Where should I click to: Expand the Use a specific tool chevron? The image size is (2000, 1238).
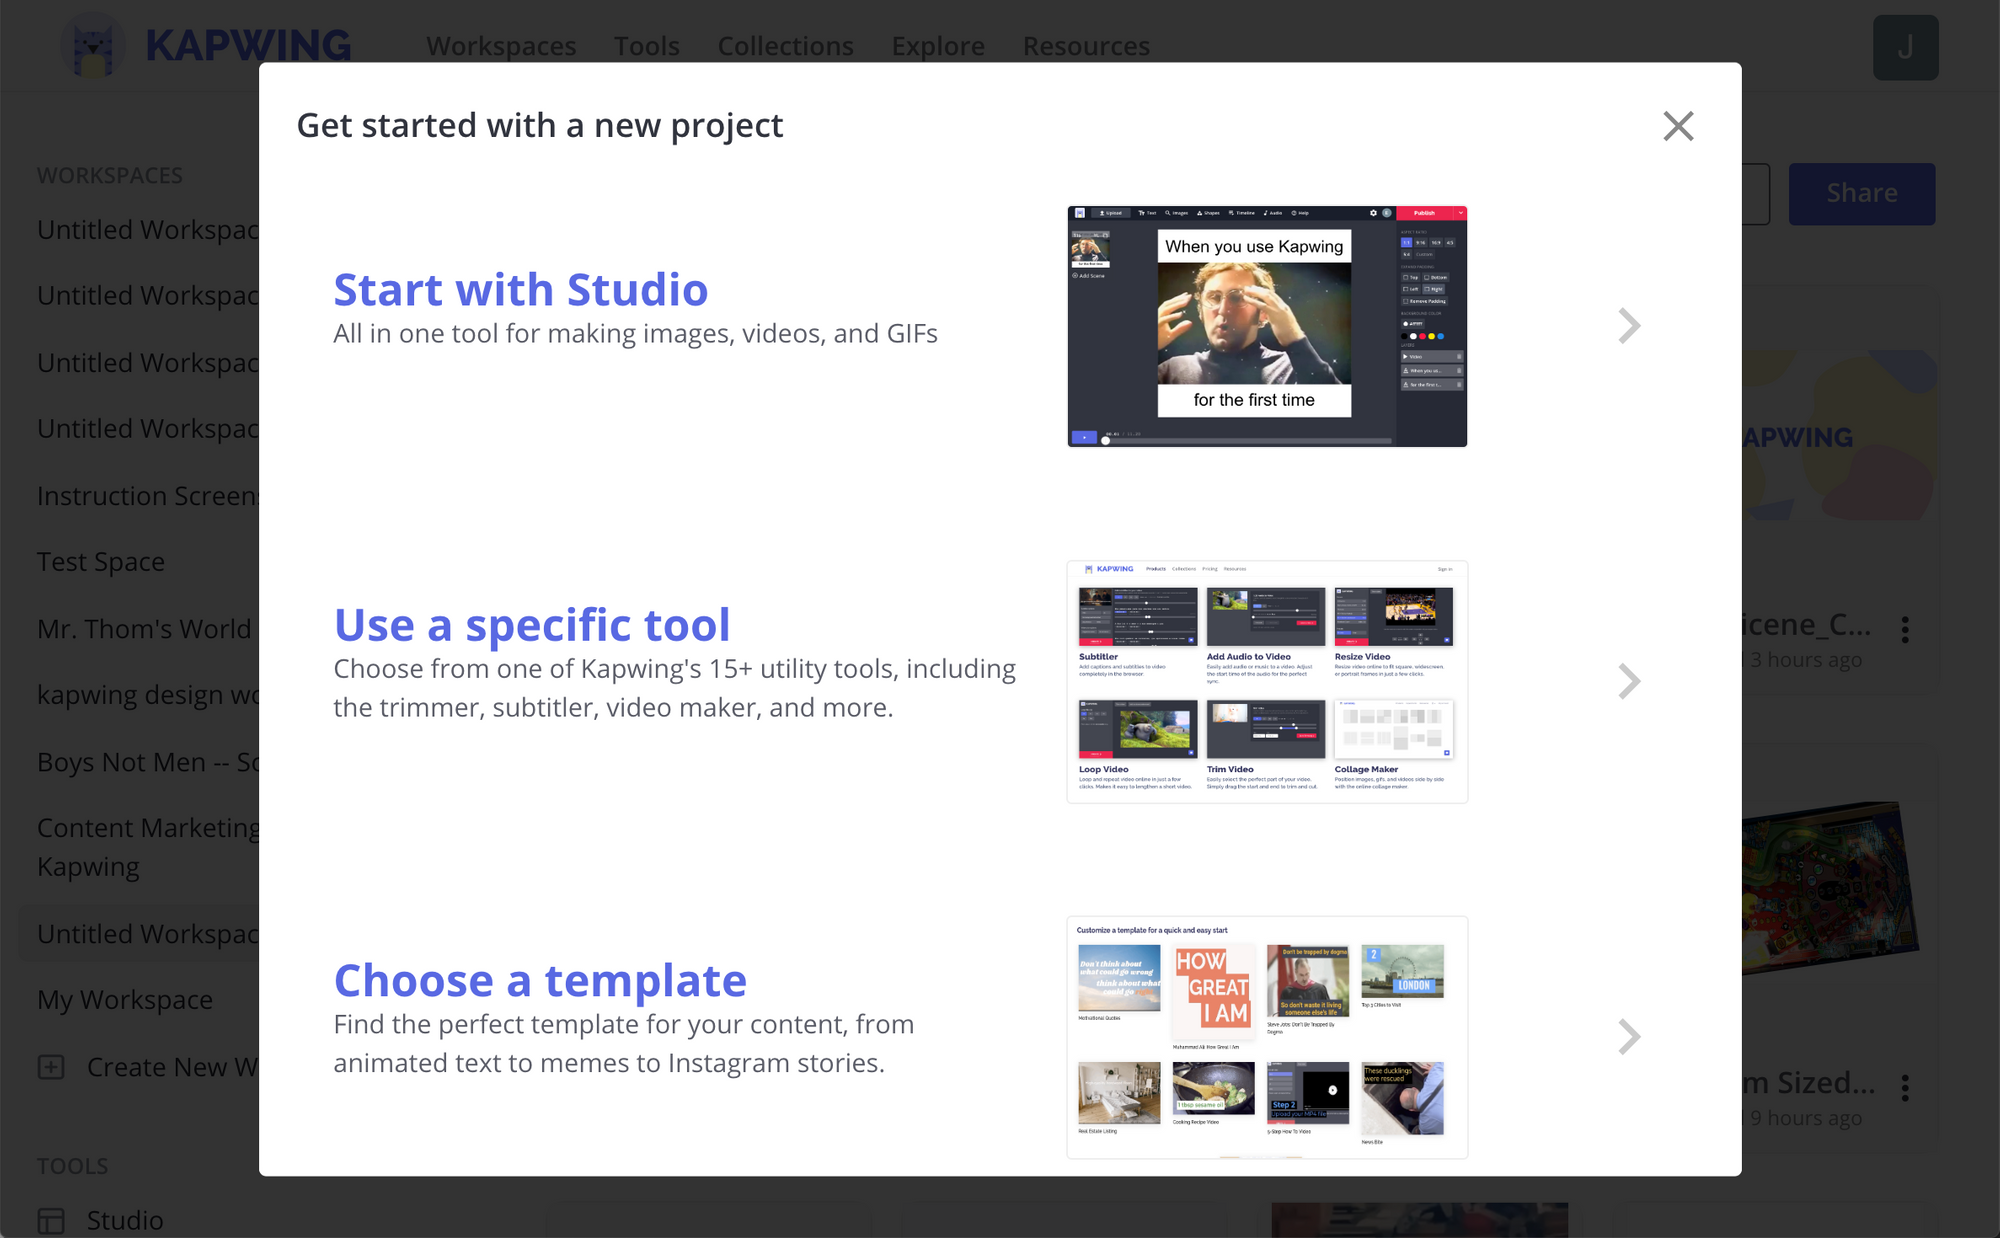click(1629, 681)
